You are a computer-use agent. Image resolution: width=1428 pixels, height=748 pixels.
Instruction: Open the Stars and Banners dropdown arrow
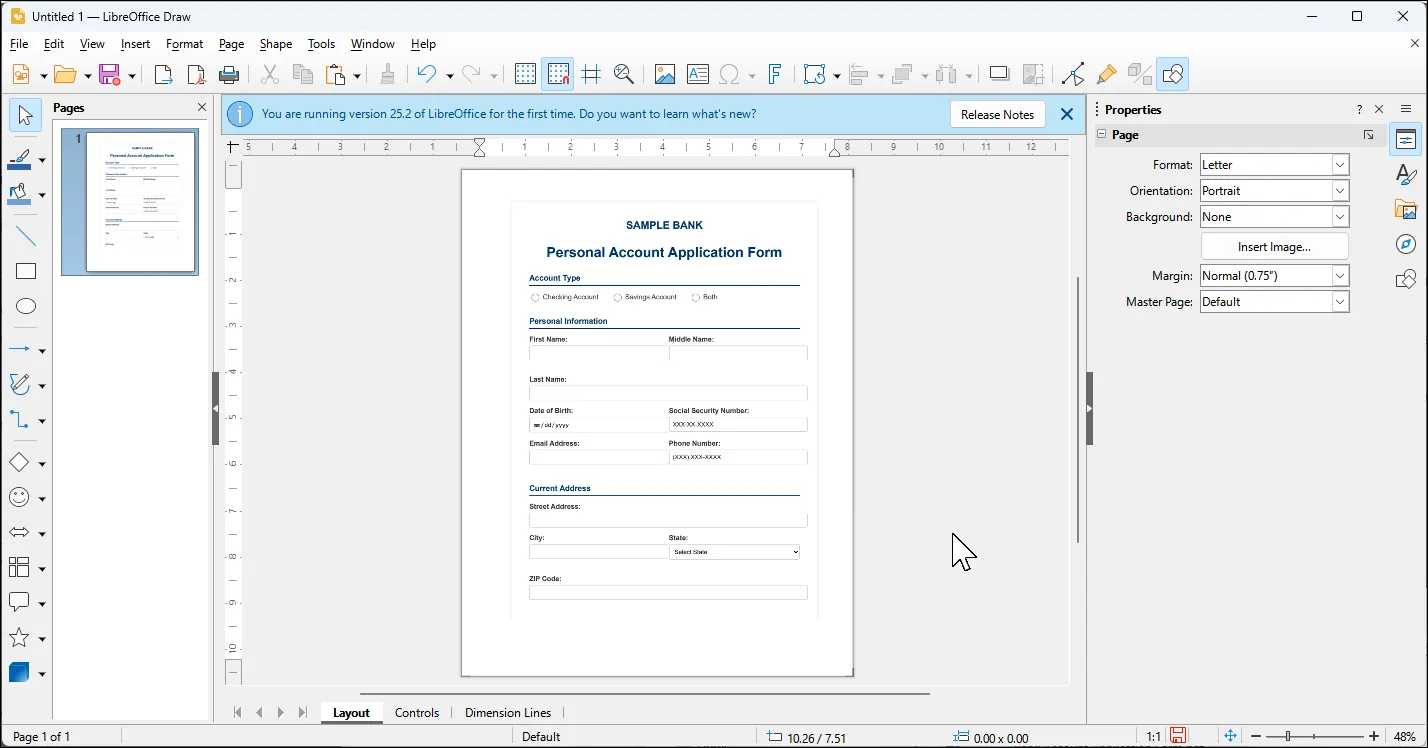point(42,639)
